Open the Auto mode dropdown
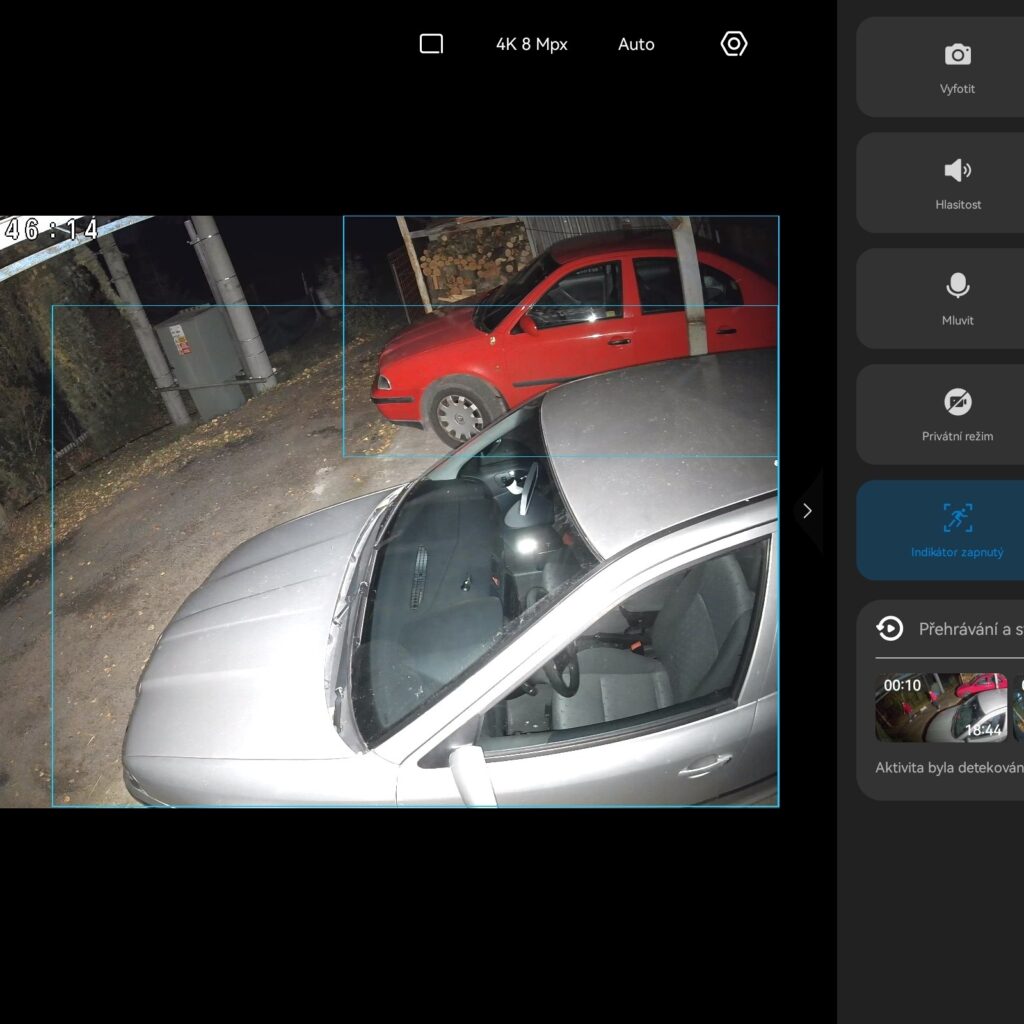Viewport: 1024px width, 1024px height. pos(636,44)
